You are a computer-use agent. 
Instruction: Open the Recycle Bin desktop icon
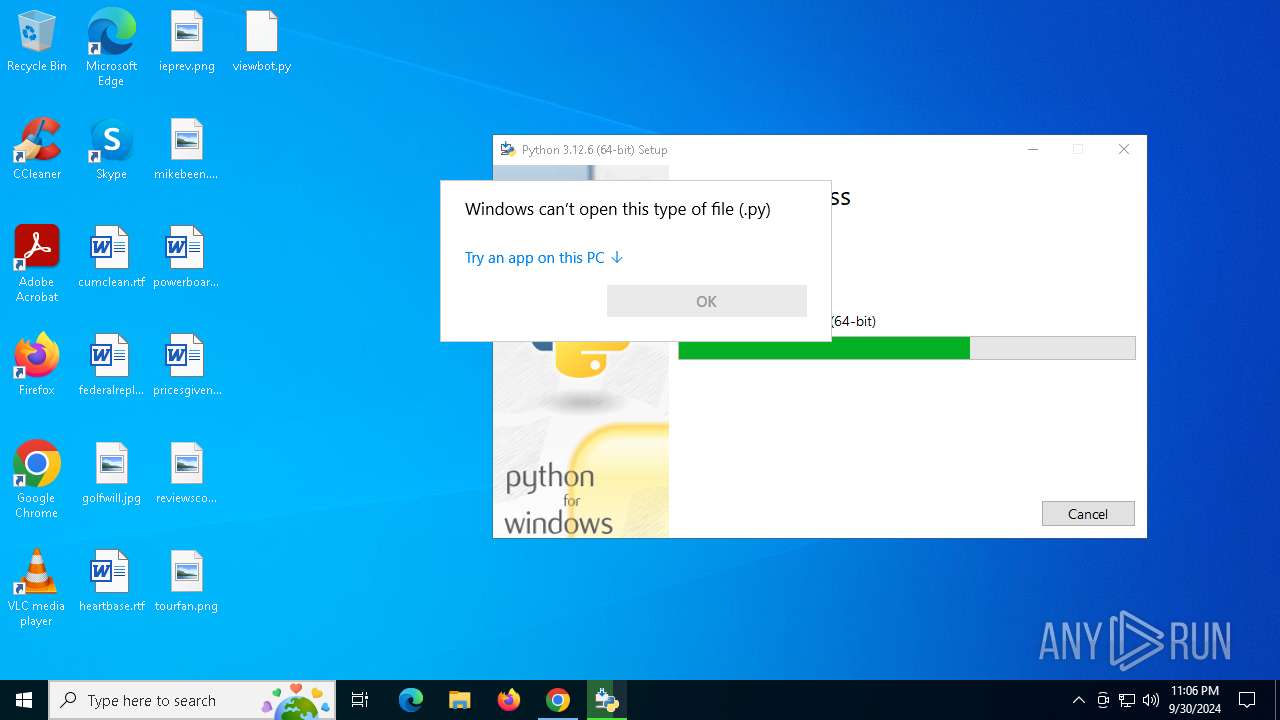(37, 42)
